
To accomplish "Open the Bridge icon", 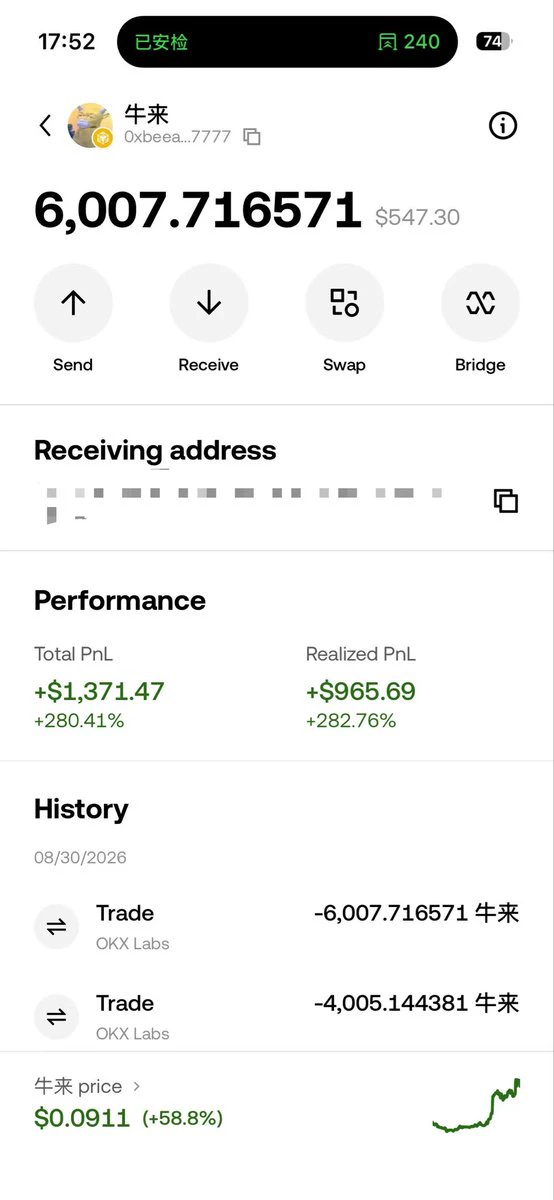I will pyautogui.click(x=481, y=303).
